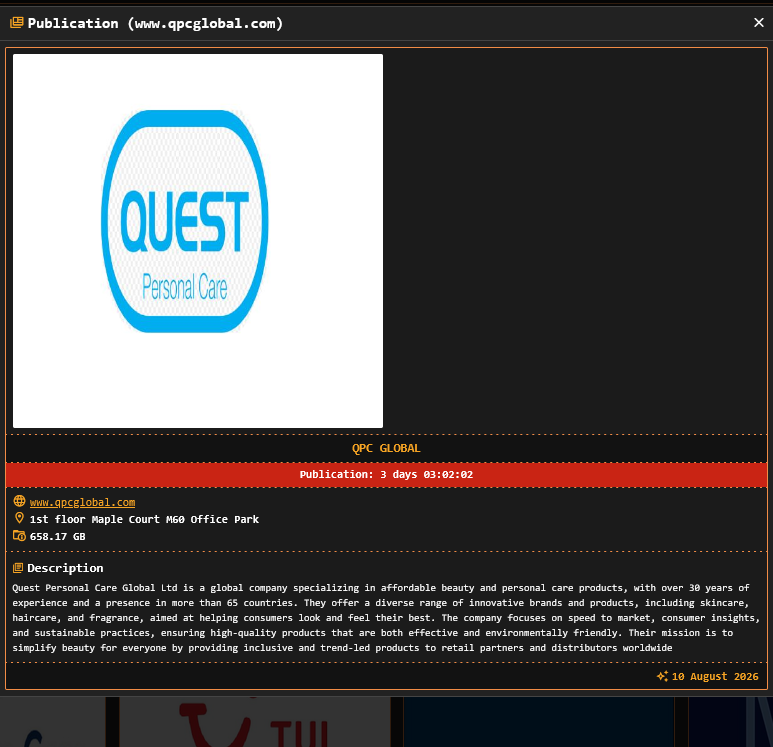
Task: Click the Description heading
Action: click(x=65, y=568)
